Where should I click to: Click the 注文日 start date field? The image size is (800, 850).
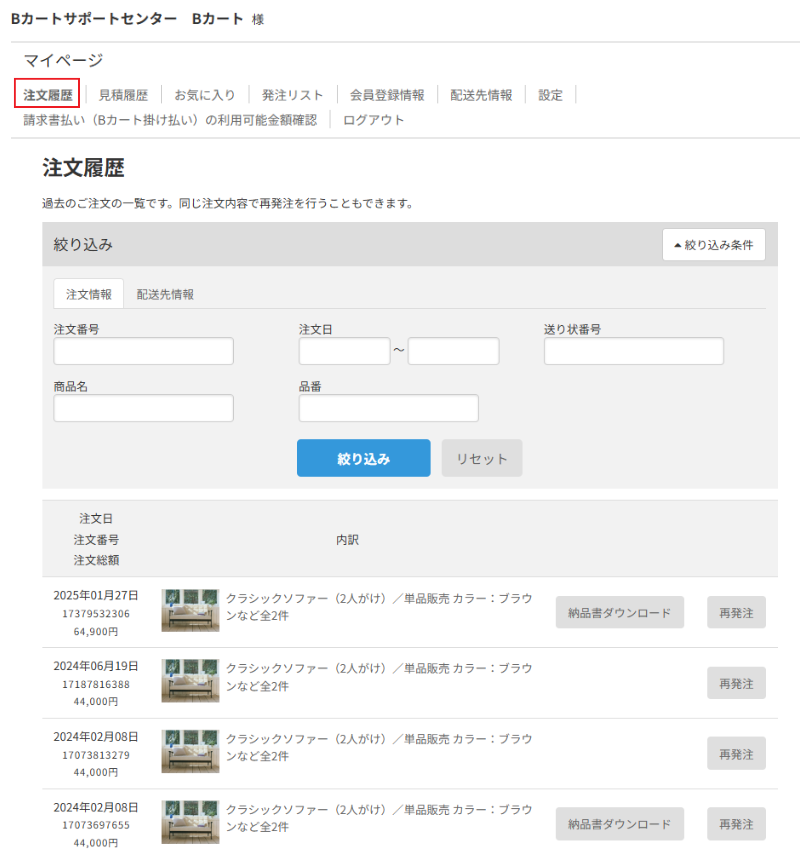pyautogui.click(x=344, y=351)
